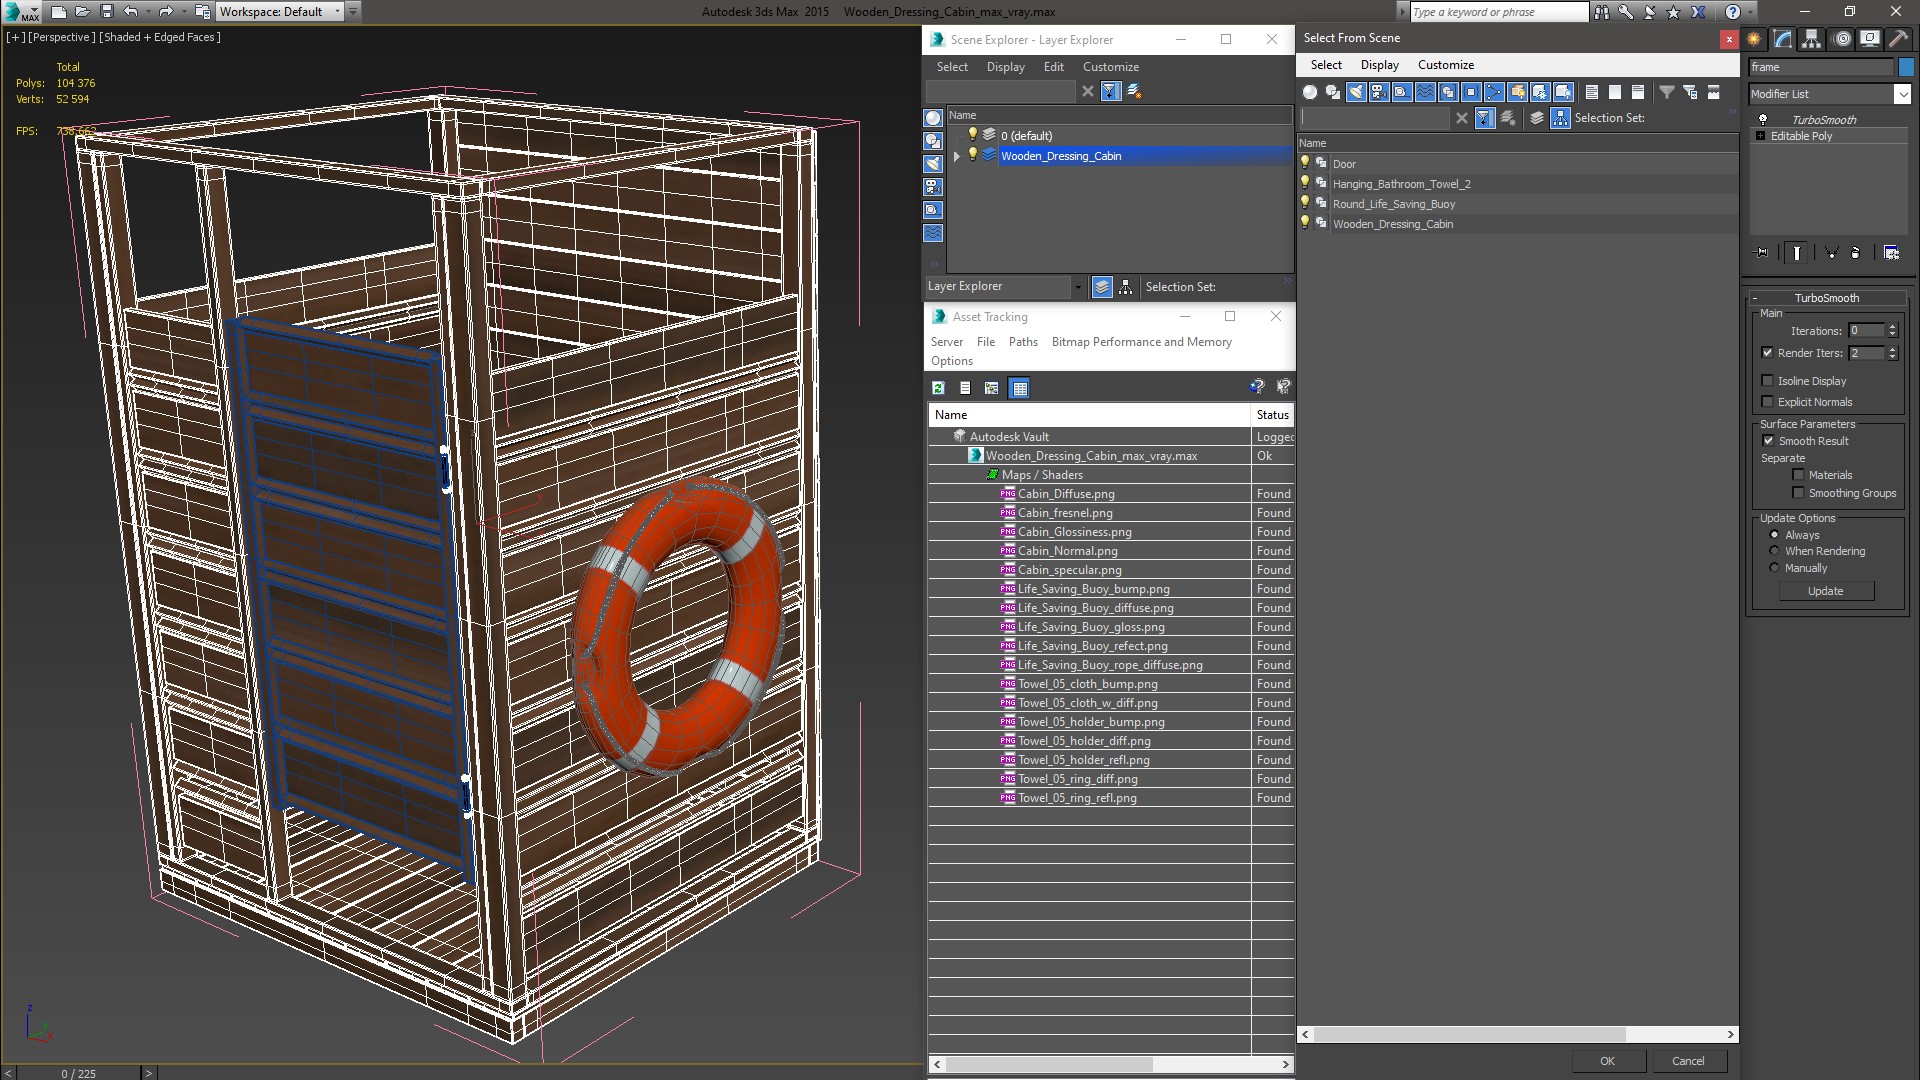Increase Iterations spinner value
1920x1080 pixels.
(1892, 327)
